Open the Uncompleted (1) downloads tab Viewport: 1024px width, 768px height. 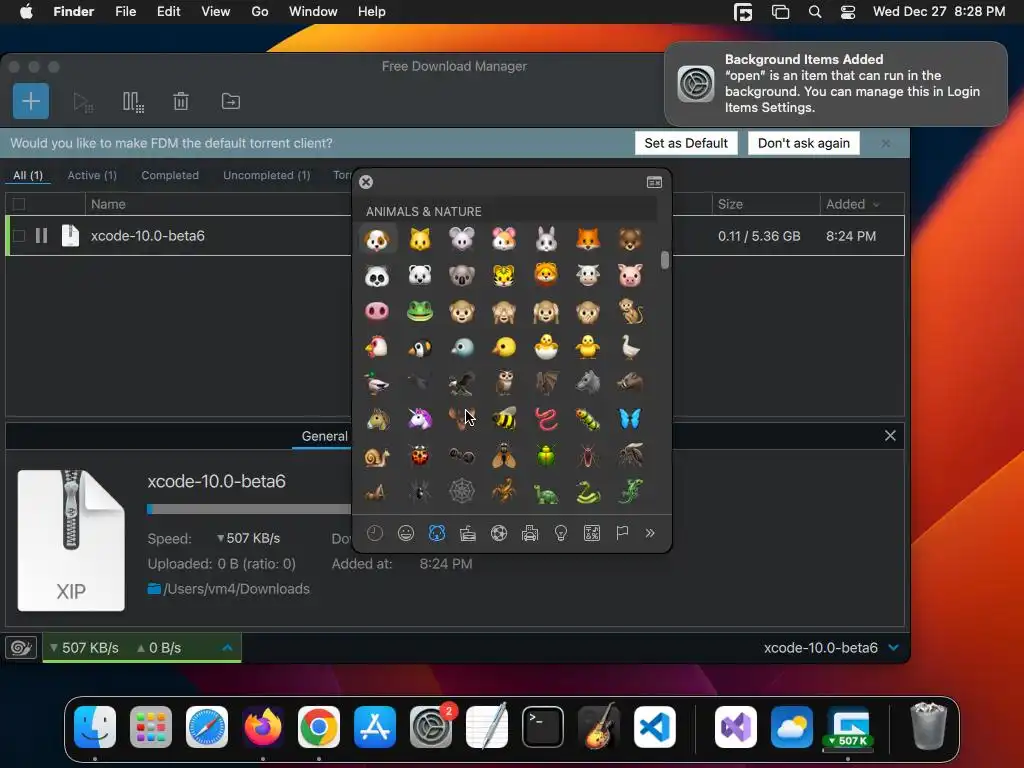point(266,175)
